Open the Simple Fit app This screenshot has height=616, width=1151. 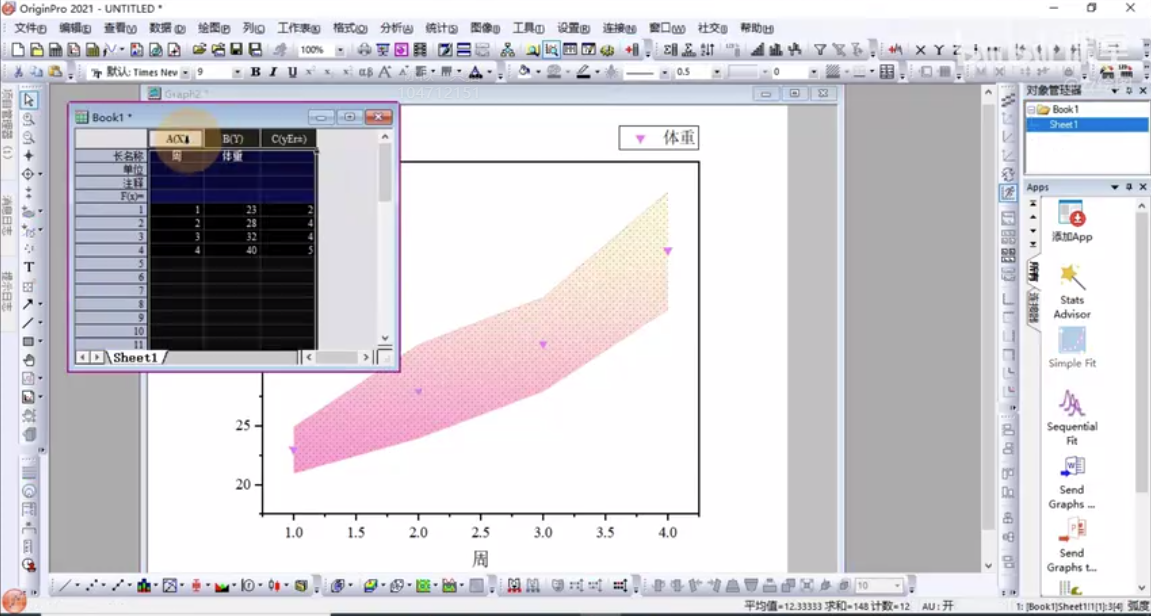1071,341
